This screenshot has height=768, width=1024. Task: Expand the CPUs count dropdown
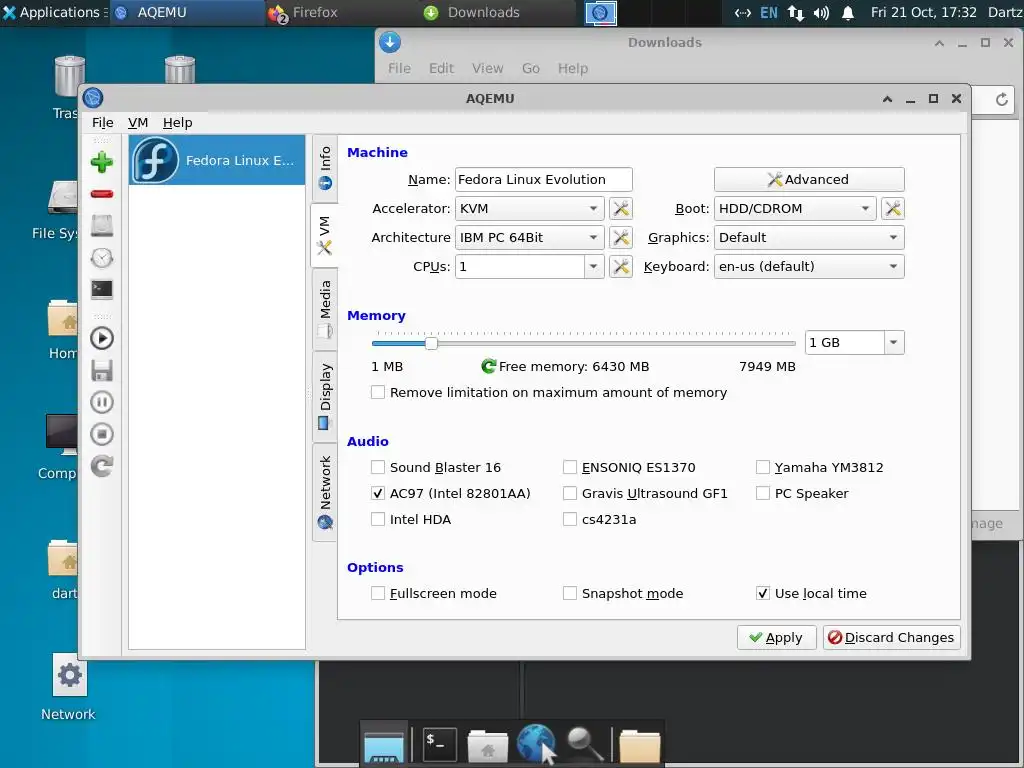[593, 266]
